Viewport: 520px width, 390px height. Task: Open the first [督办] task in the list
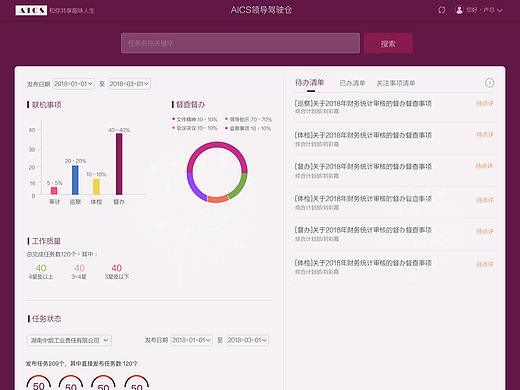(363, 166)
